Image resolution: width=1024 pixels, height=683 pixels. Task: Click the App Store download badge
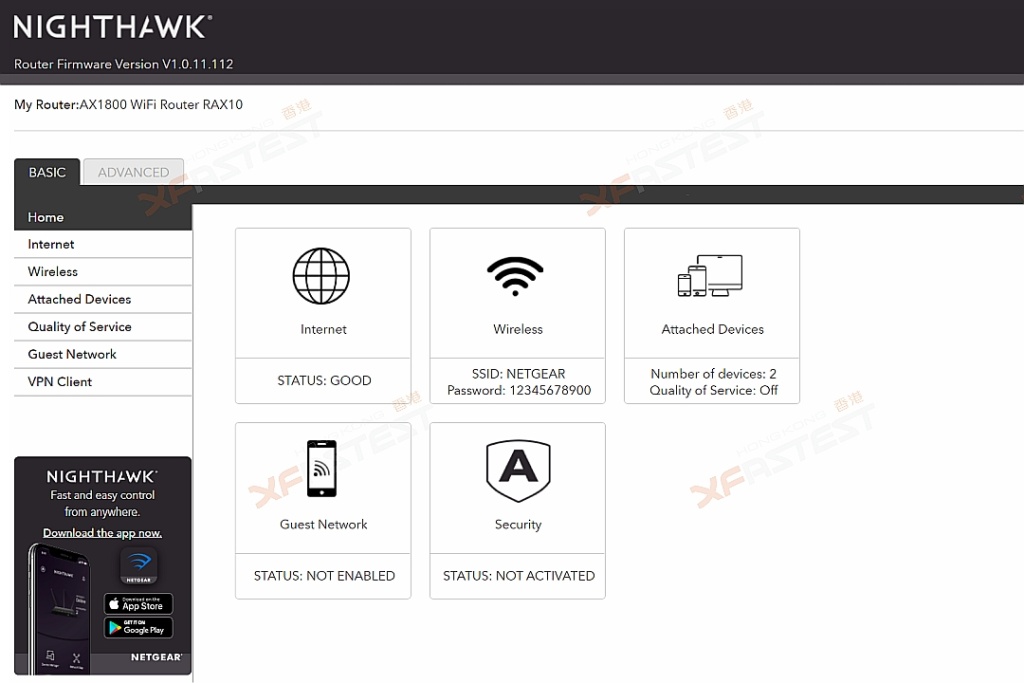[139, 604]
